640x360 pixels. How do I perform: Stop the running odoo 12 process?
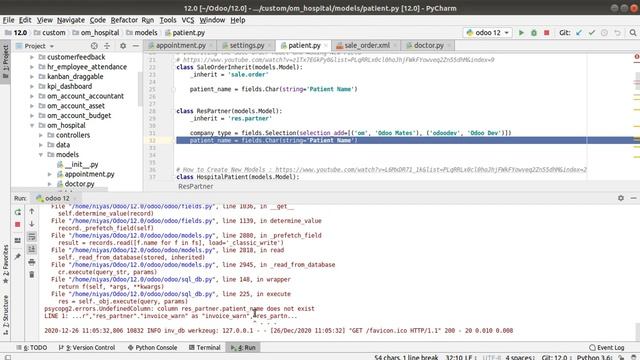point(547,33)
